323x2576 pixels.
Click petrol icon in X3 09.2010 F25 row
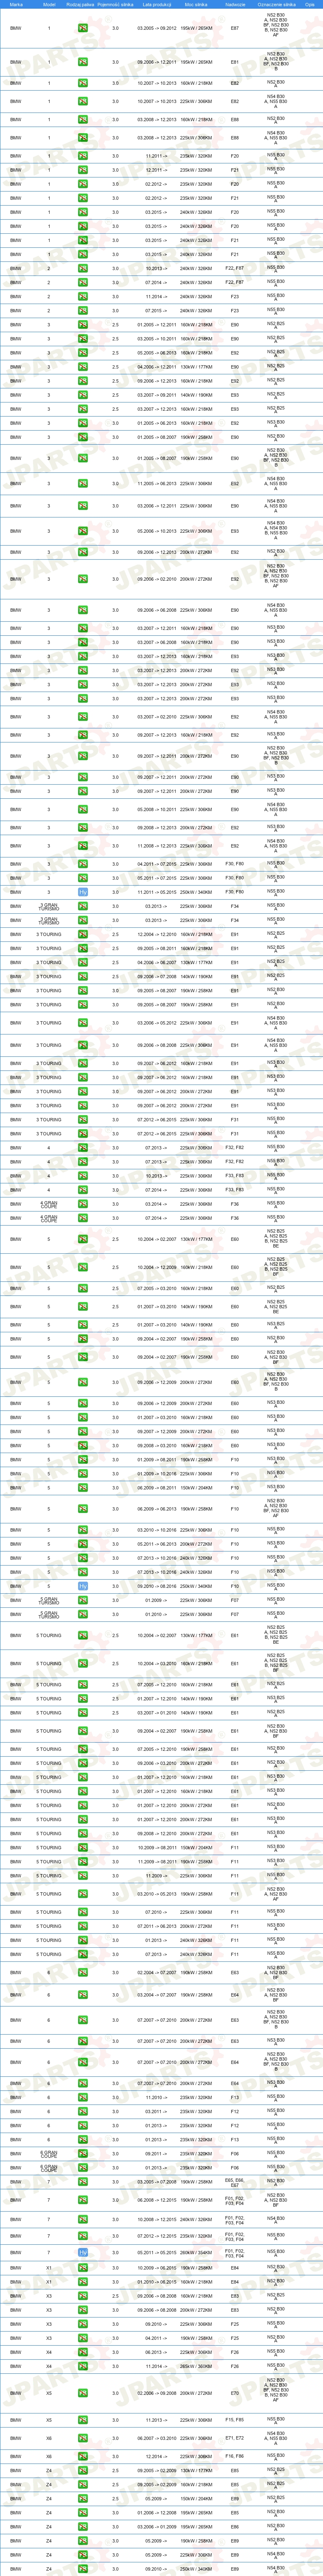83,2324
